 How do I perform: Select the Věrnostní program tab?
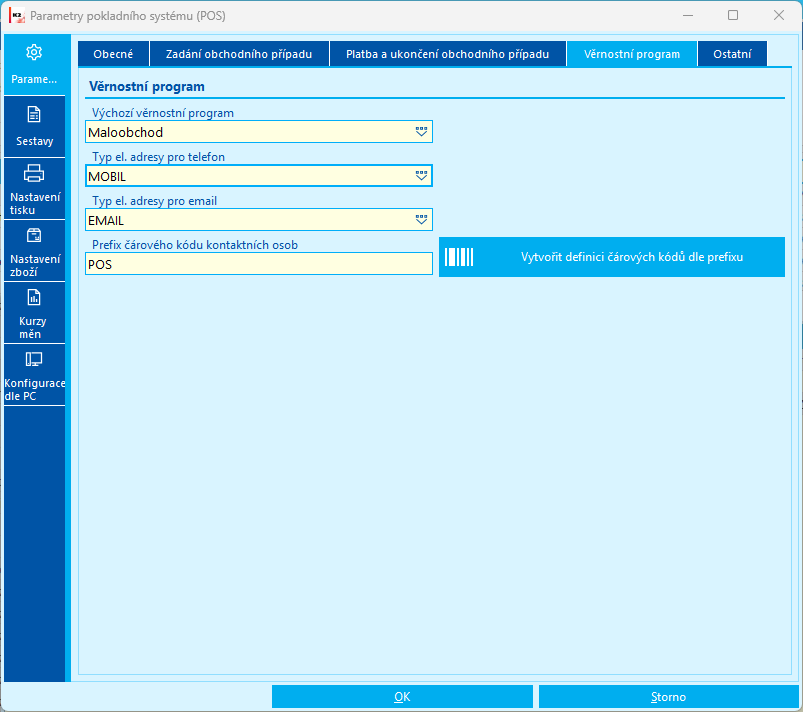click(x=632, y=54)
